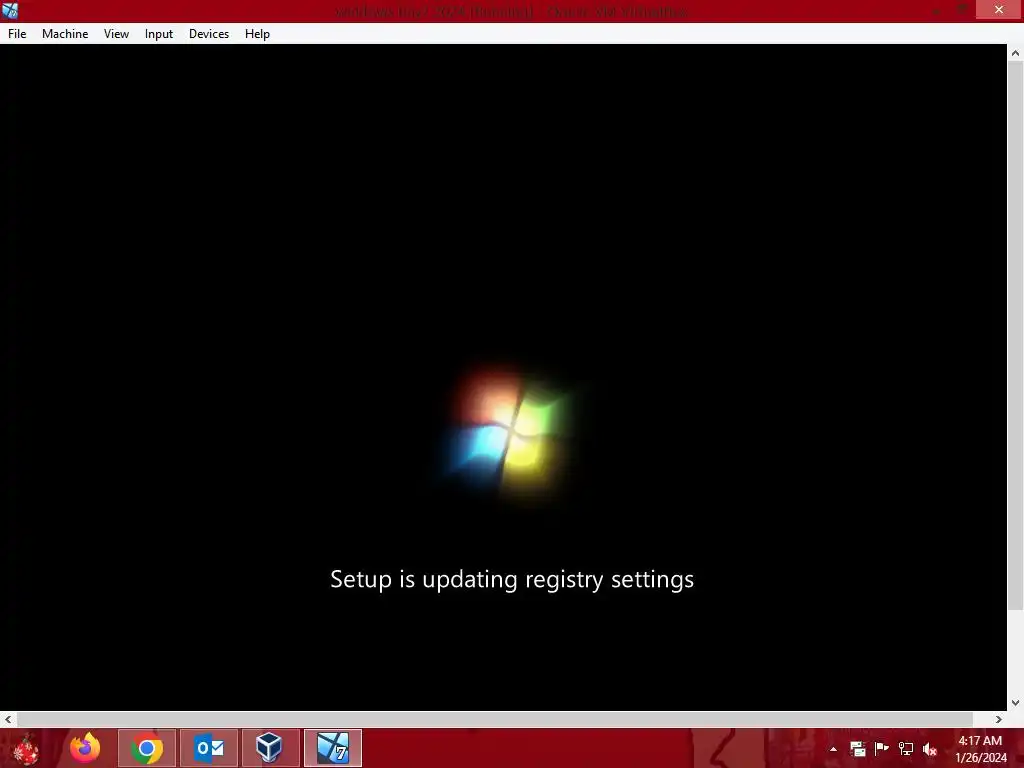The height and width of the screenshot is (768, 1024).
Task: Open the Devices menu
Action: coord(209,34)
